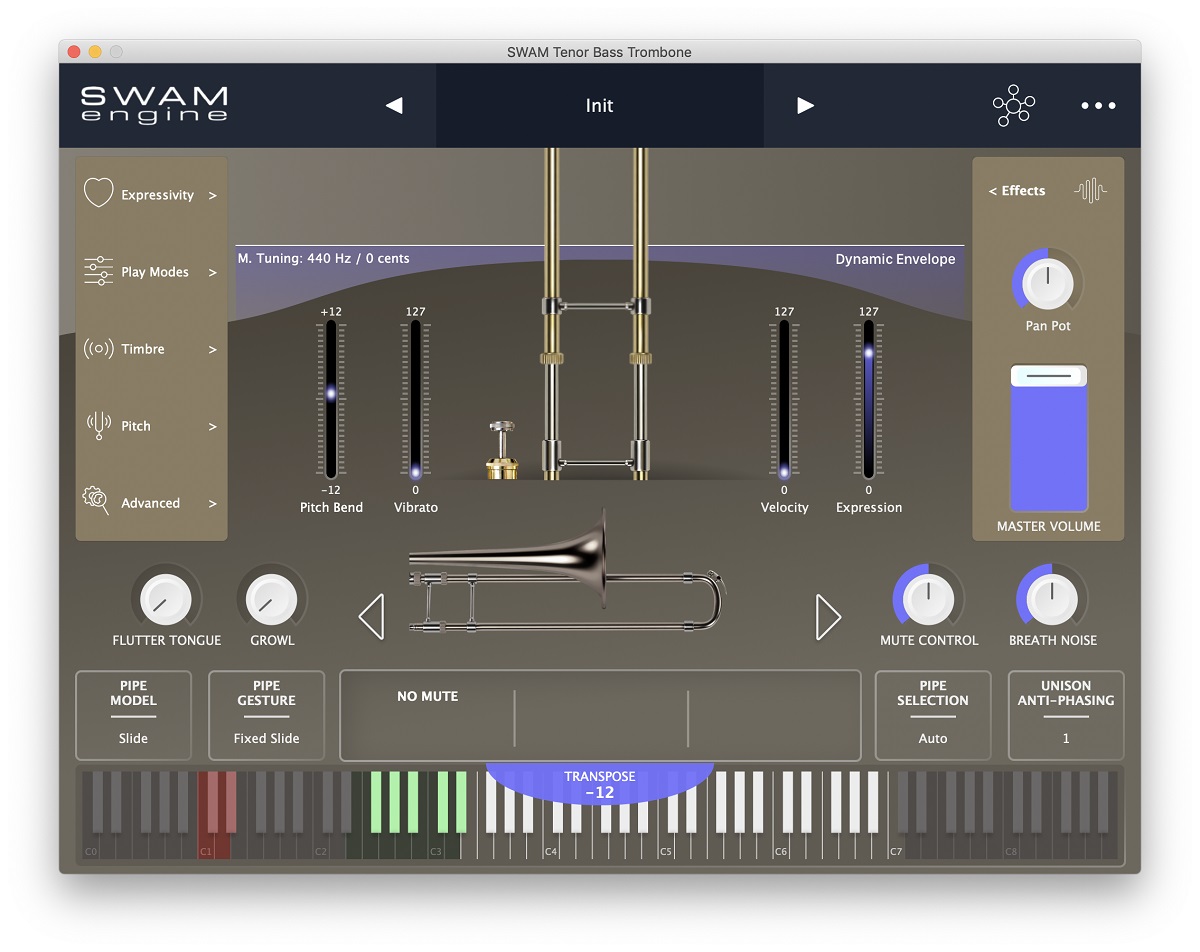Image resolution: width=1200 pixels, height=952 pixels.
Task: Click the red C1 keyswitch key
Action: (206, 845)
